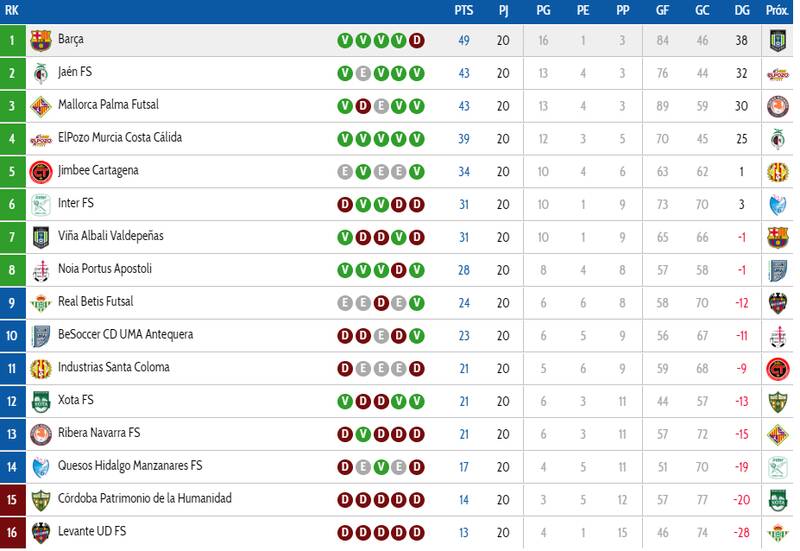Click Barça's last red D result badge
This screenshot has height=551, width=800.
(417, 41)
